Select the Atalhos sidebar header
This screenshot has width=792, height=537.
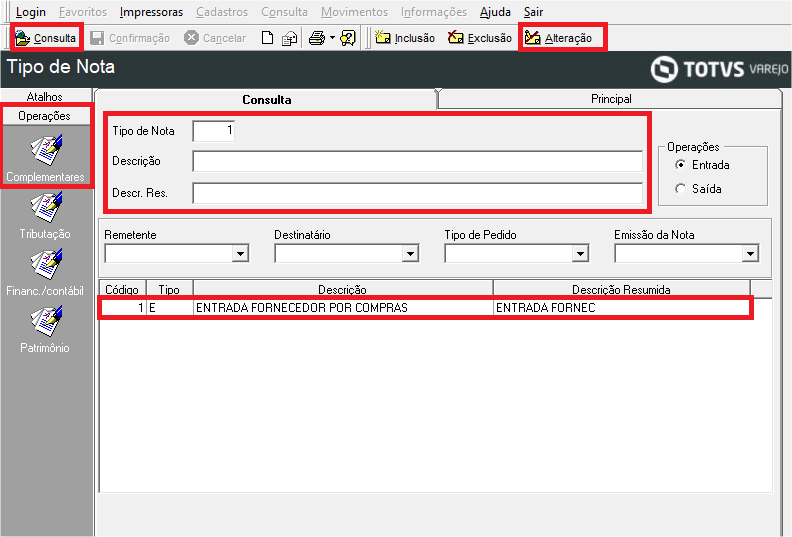point(45,96)
